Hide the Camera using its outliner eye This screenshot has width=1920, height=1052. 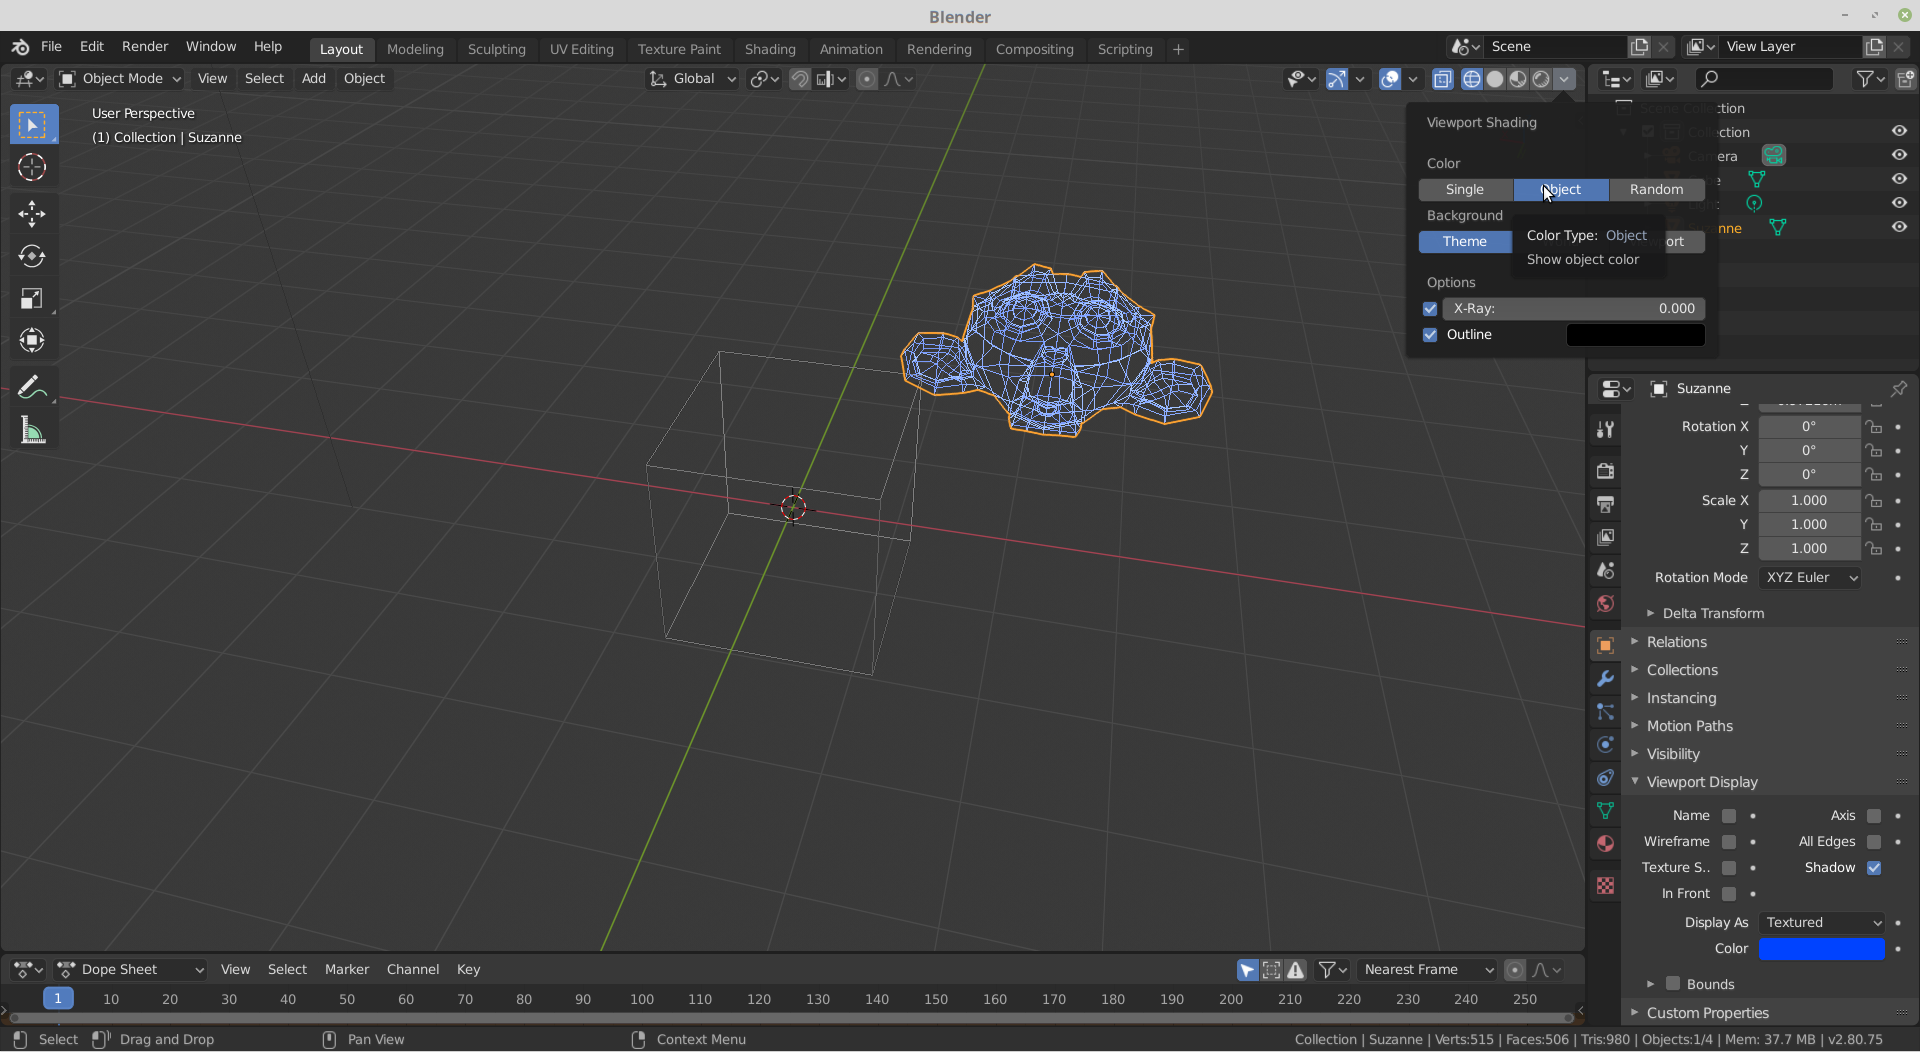[1899, 155]
